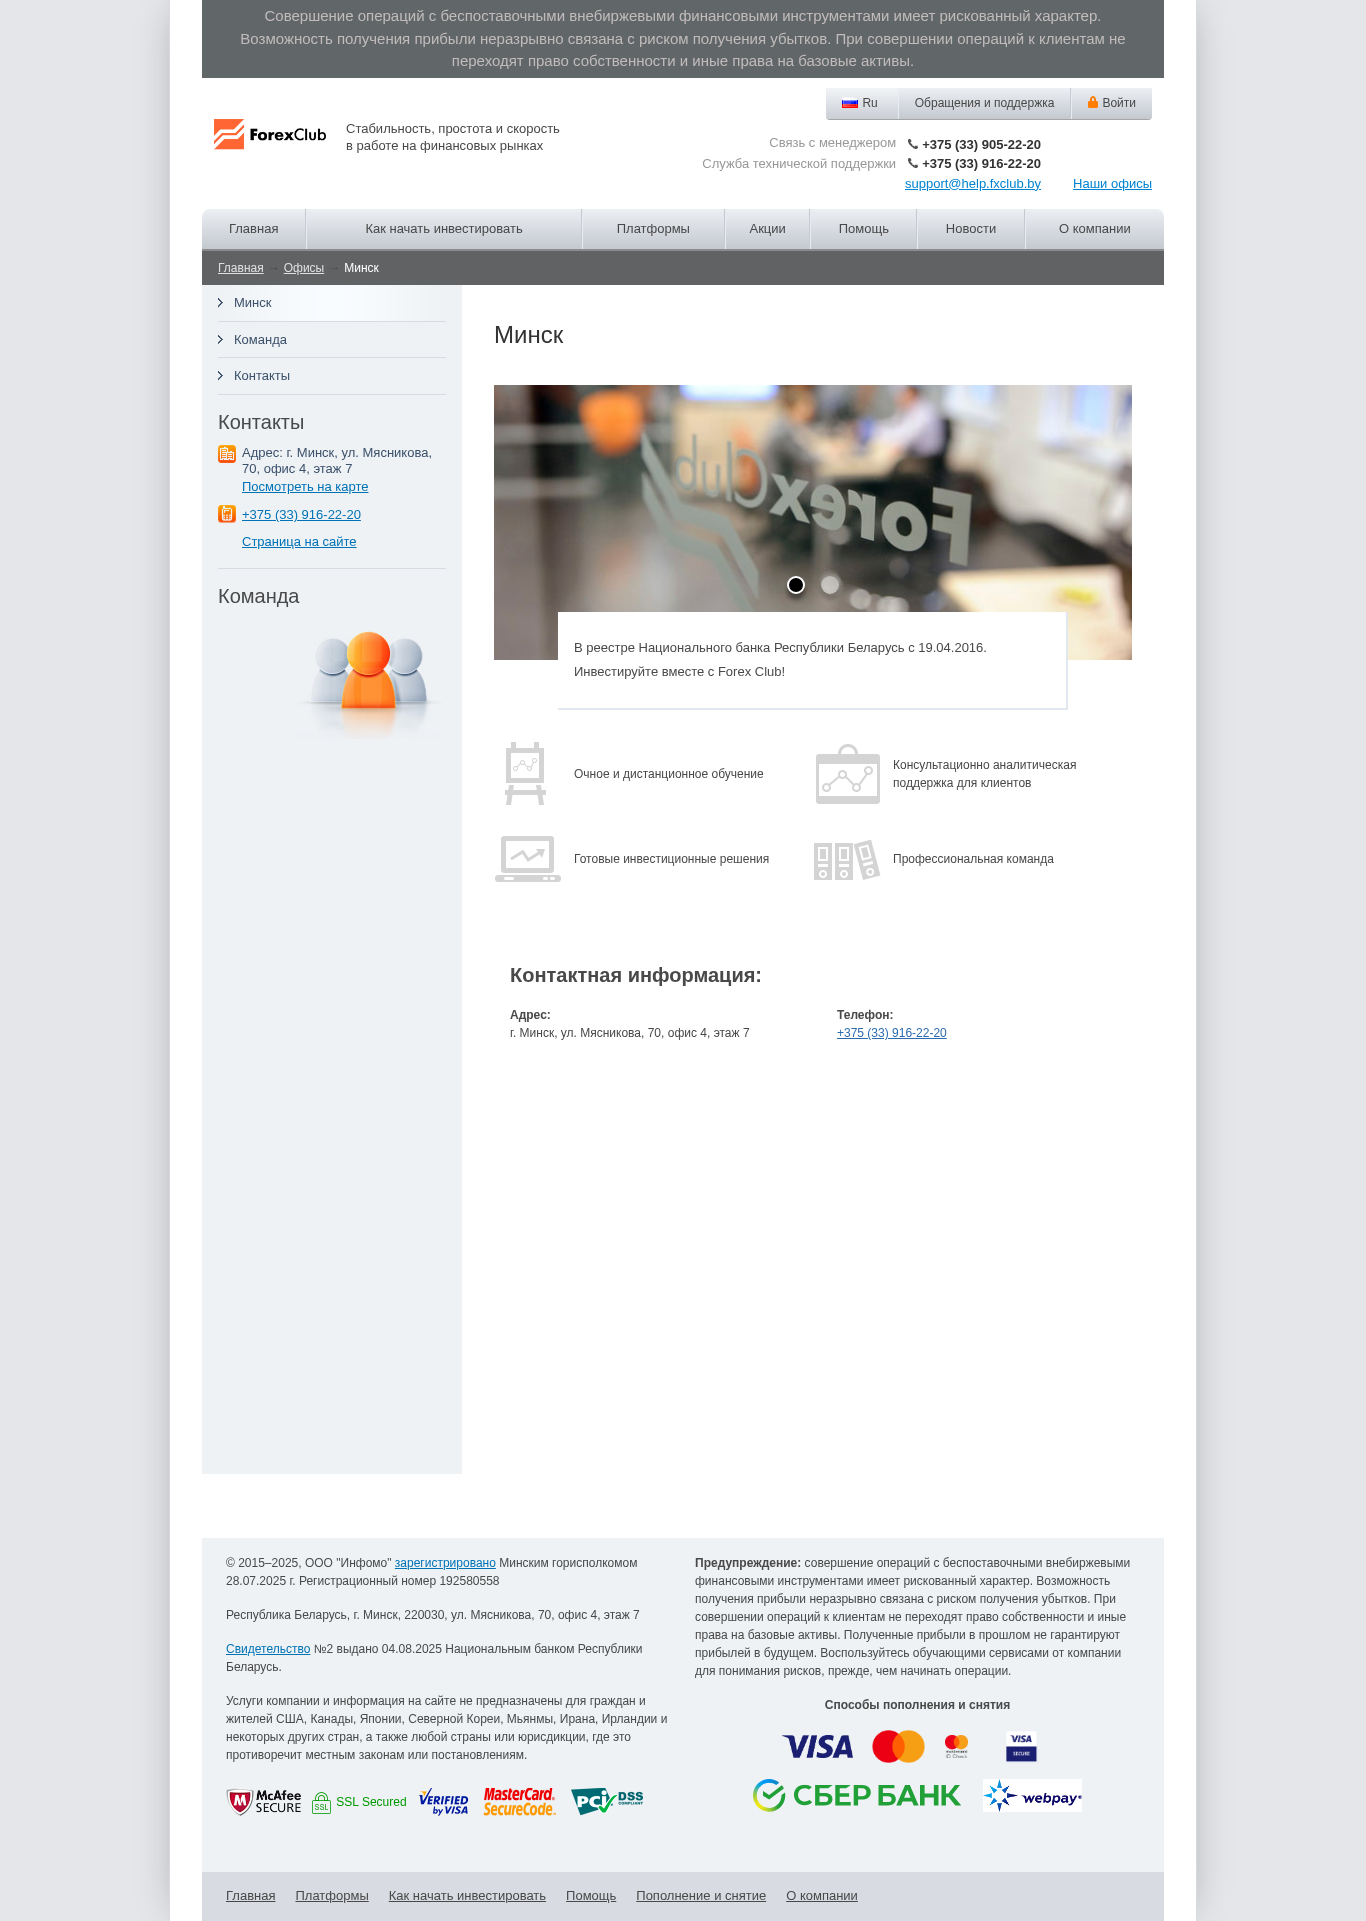Screen dimensions: 1366x1921
Task: Follow the Посмотреть на карте link
Action: [305, 487]
